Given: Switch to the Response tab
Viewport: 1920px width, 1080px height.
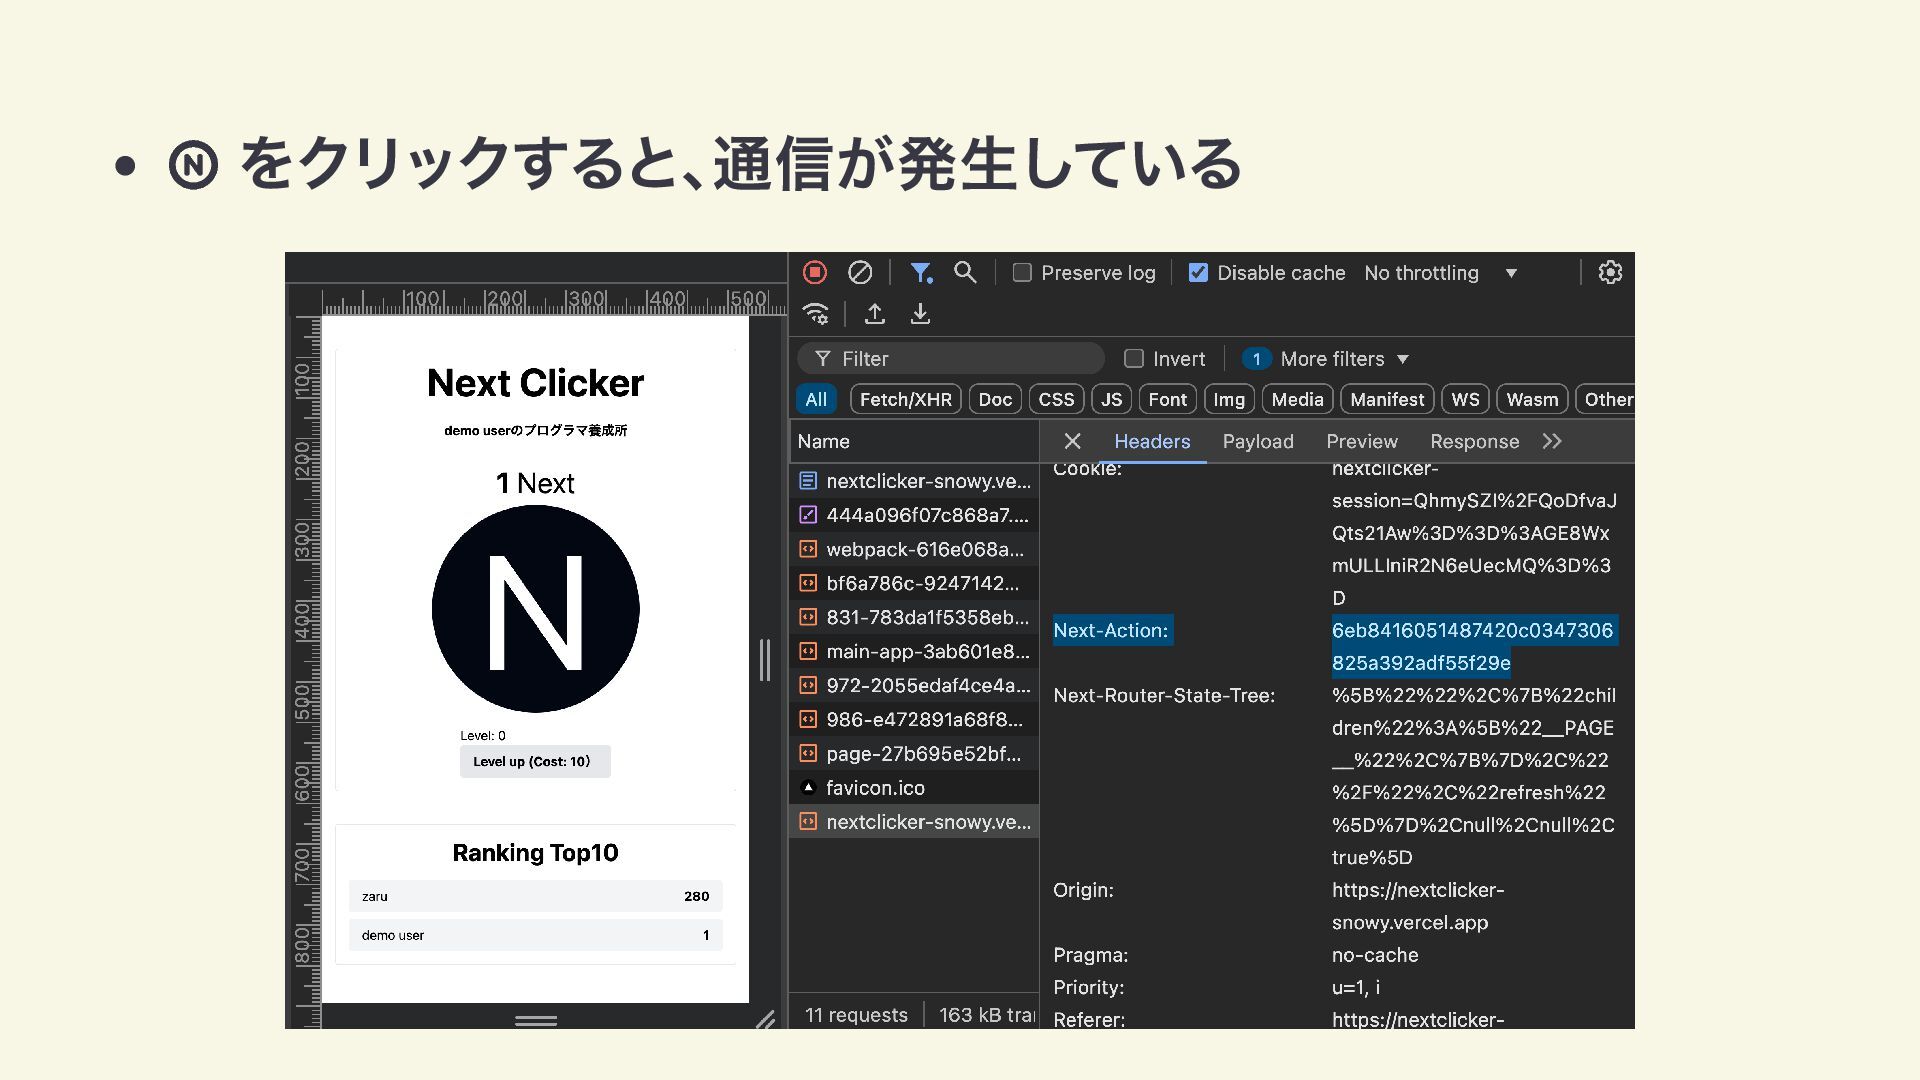Looking at the screenshot, I should [1474, 441].
